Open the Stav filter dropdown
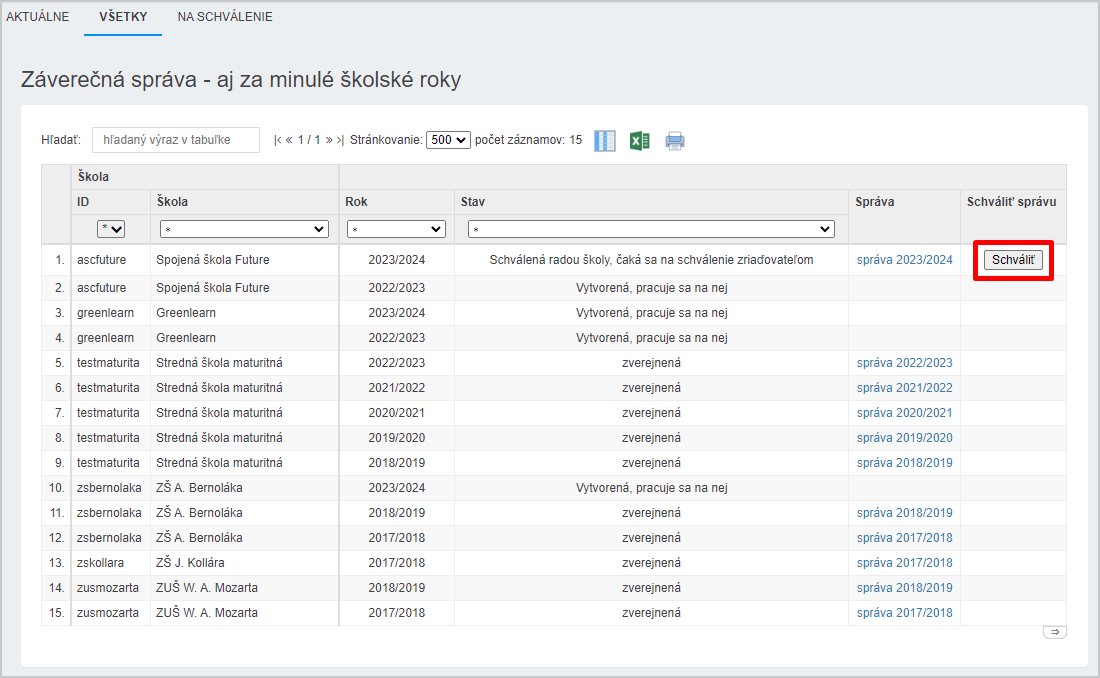 pos(651,229)
